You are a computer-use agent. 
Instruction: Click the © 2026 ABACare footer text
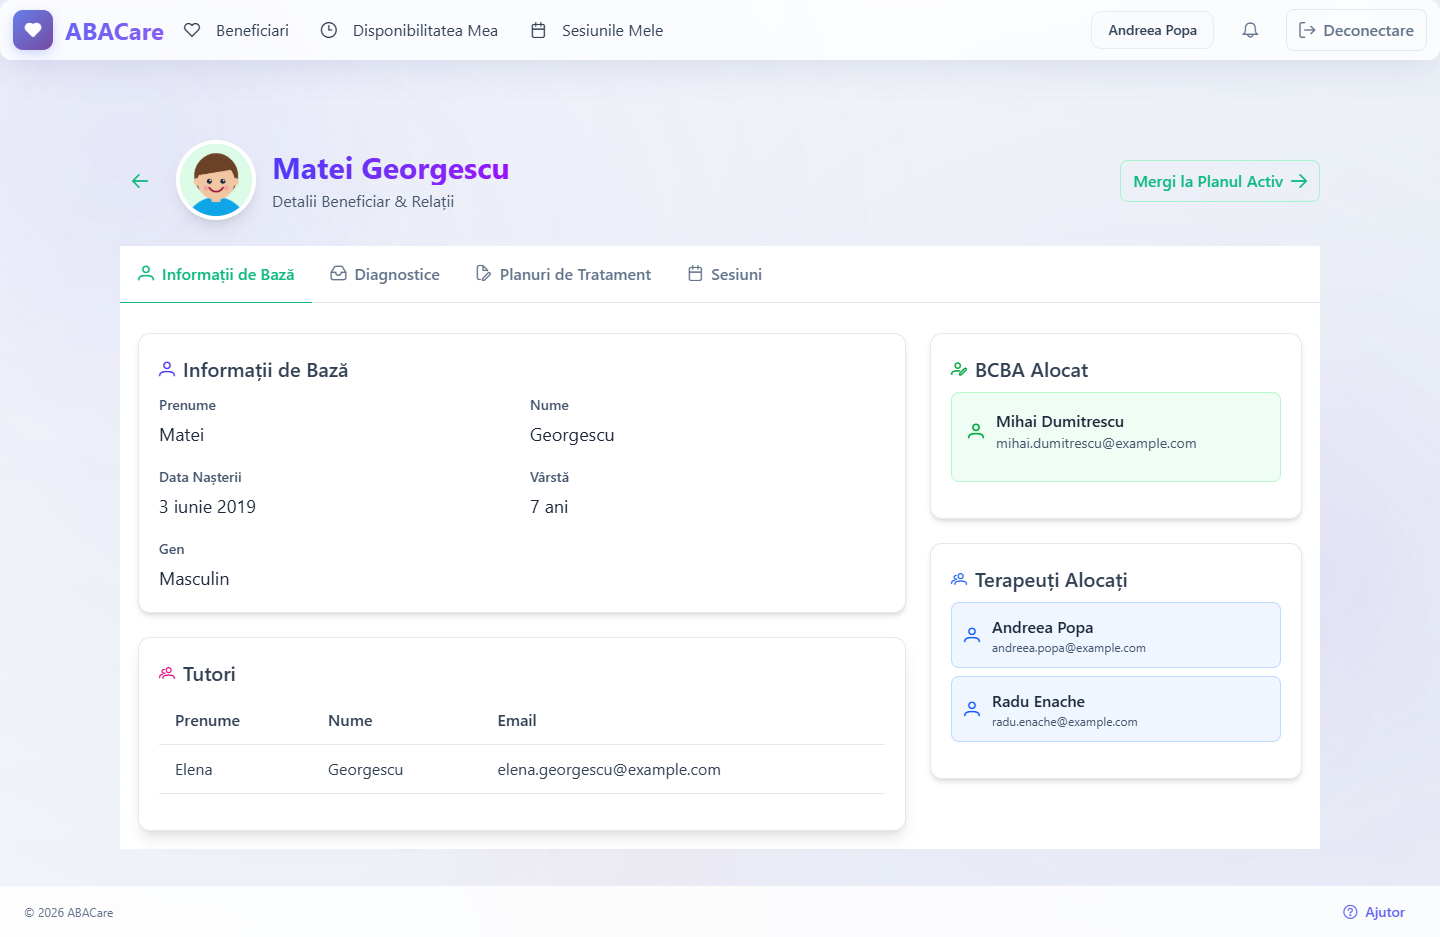pos(69,912)
